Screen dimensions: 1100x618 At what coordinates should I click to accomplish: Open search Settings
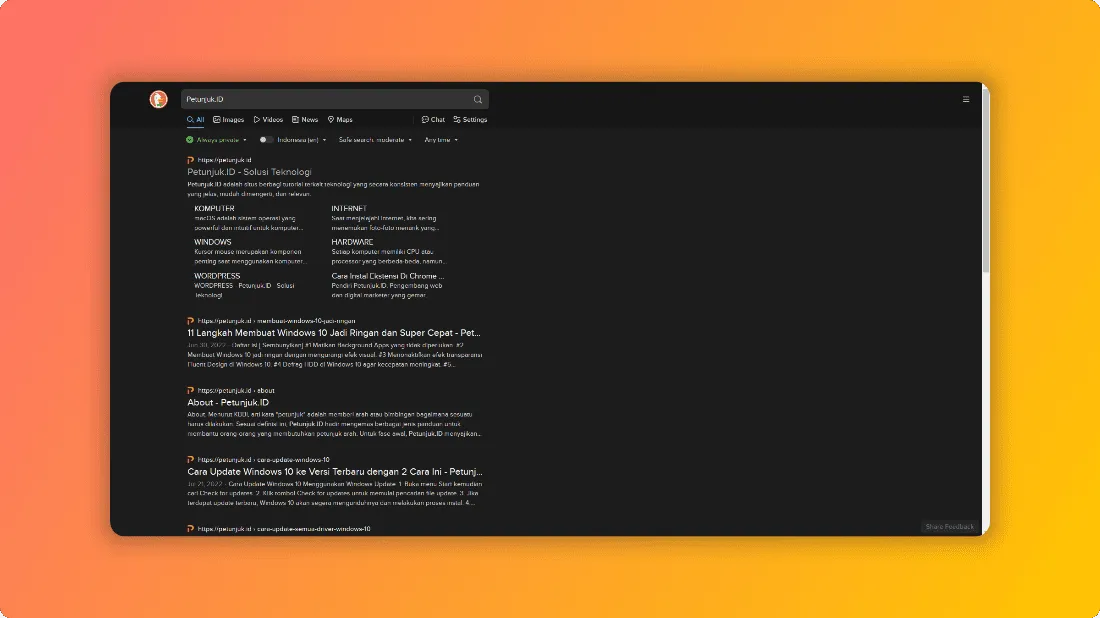470,120
